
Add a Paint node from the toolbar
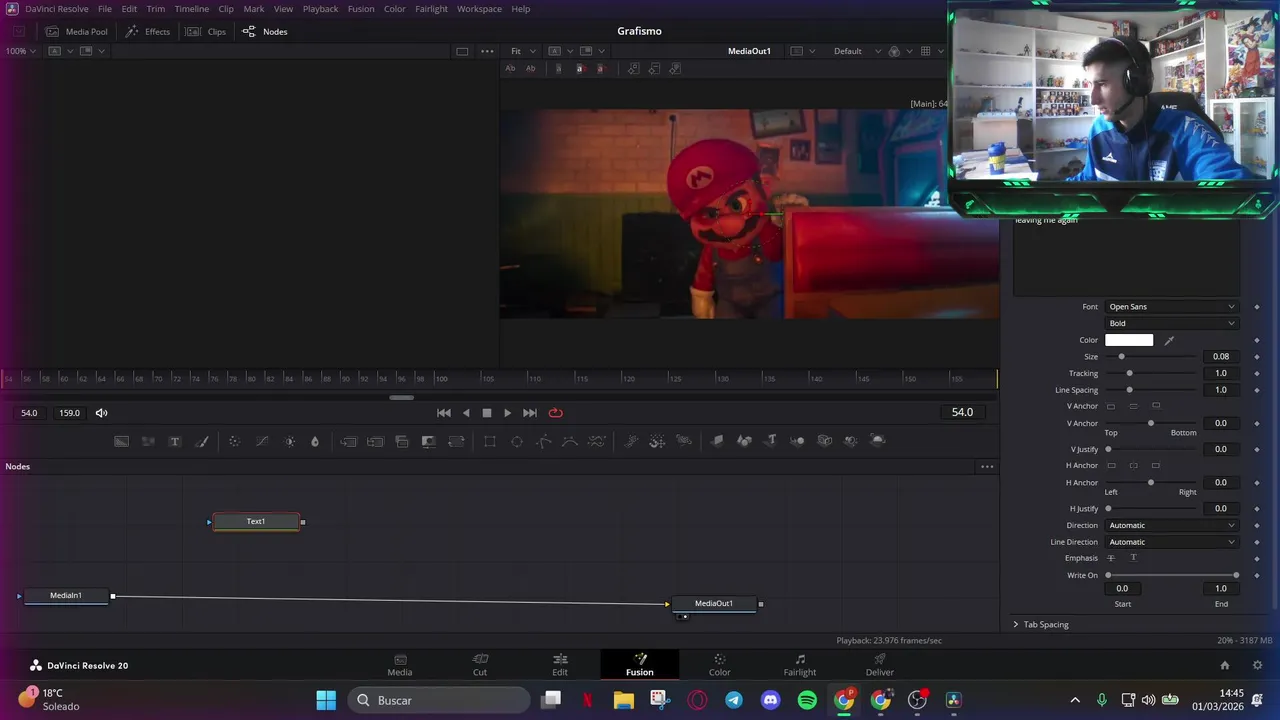point(202,441)
